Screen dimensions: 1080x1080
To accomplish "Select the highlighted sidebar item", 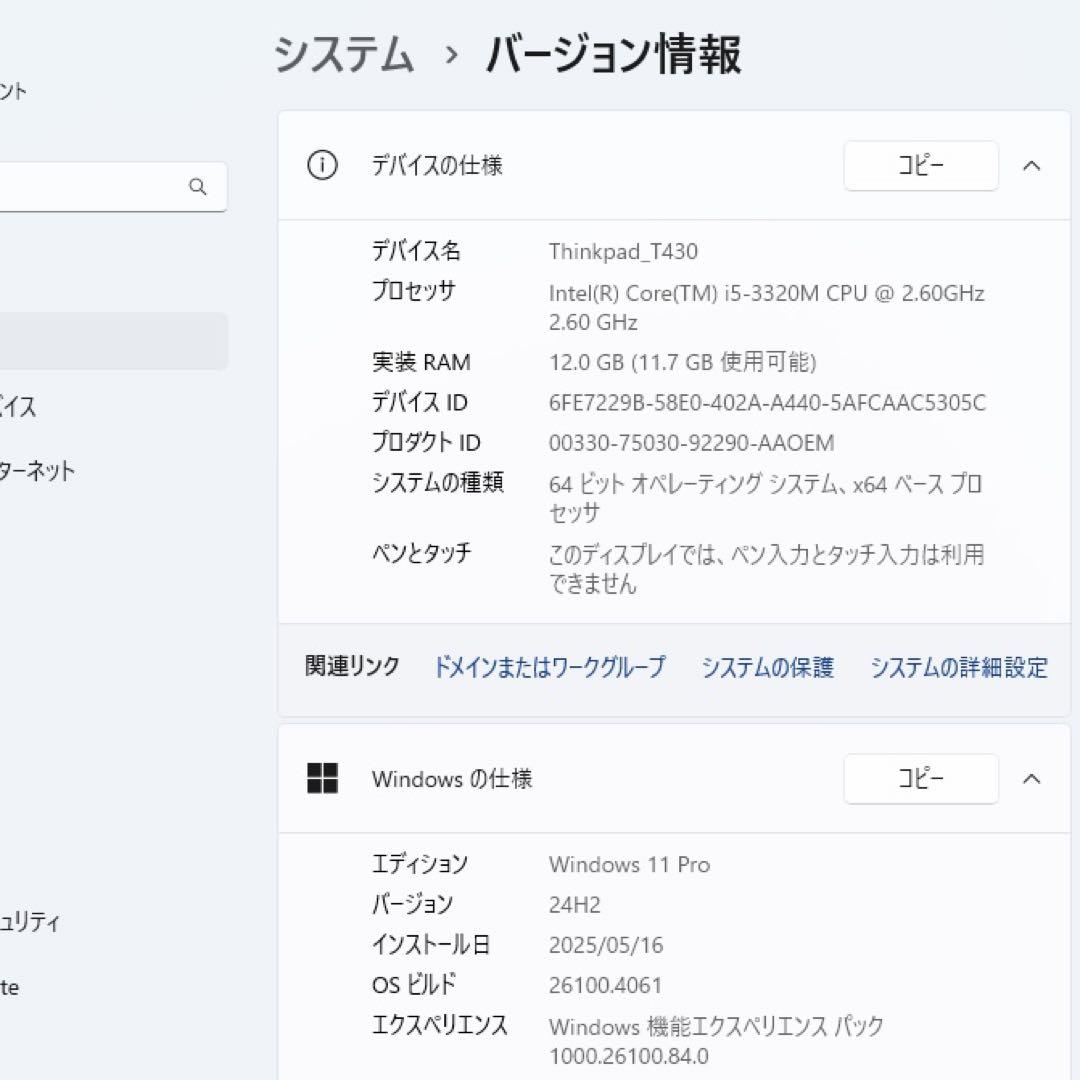I will (112, 341).
